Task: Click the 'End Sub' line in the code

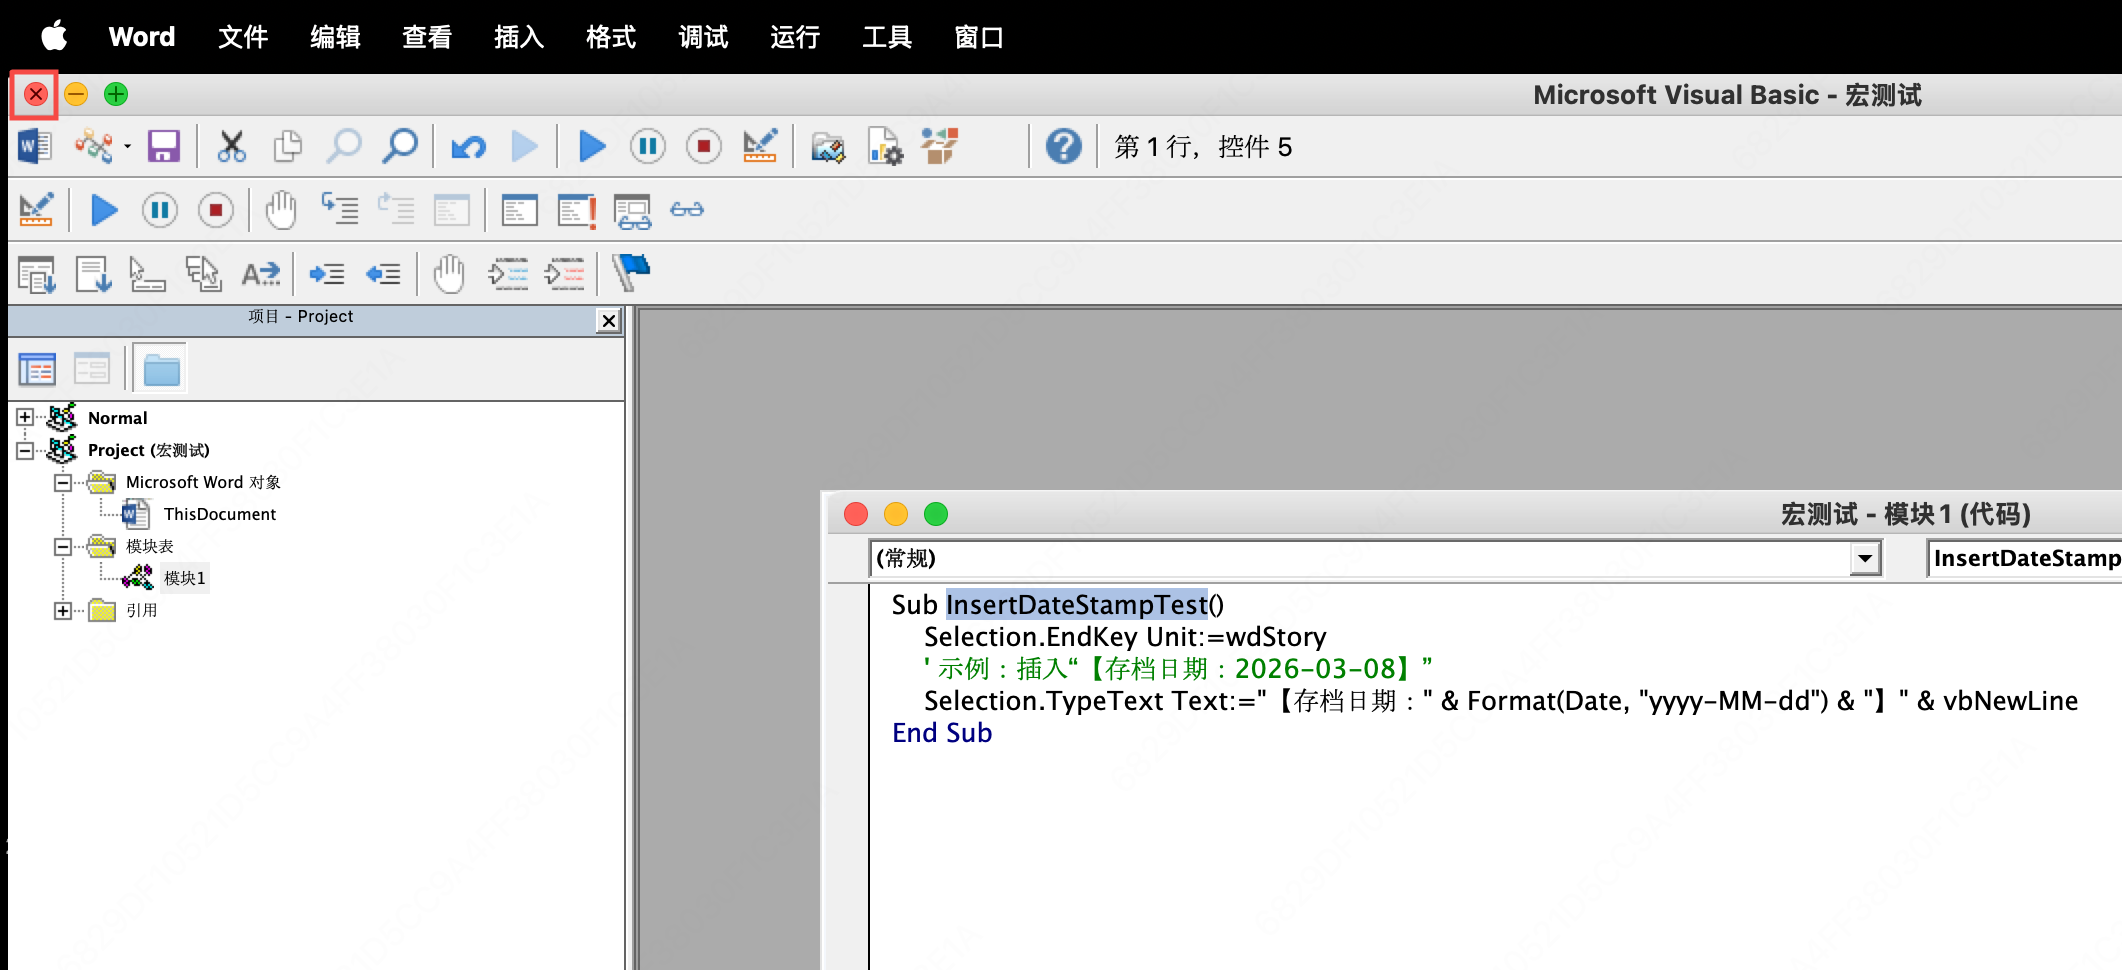Action: click(x=942, y=733)
